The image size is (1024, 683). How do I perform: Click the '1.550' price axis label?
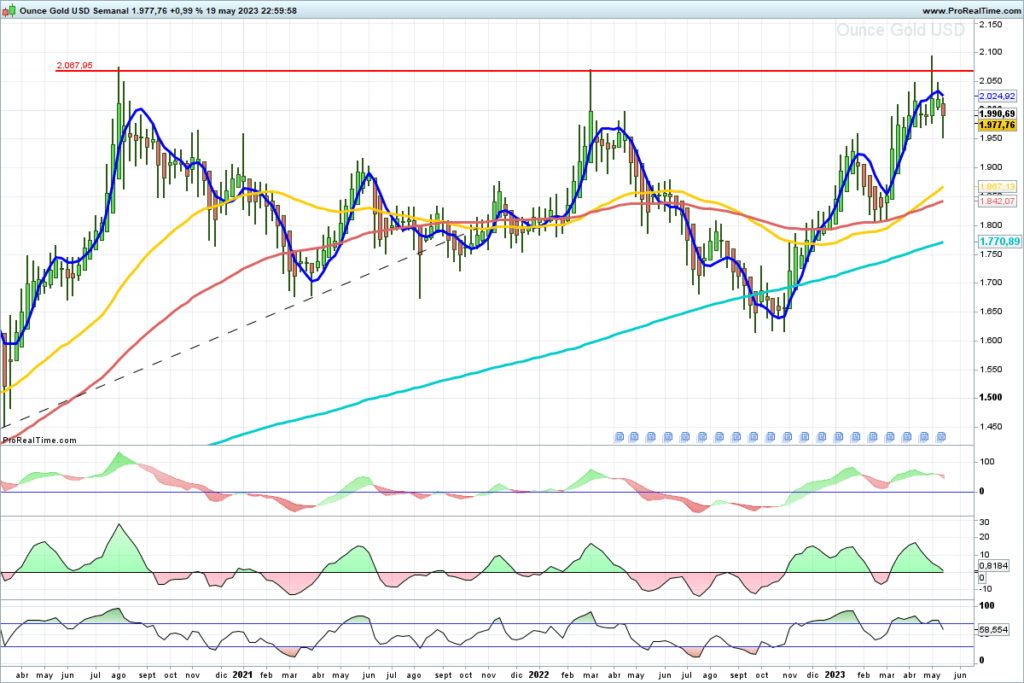pos(991,370)
